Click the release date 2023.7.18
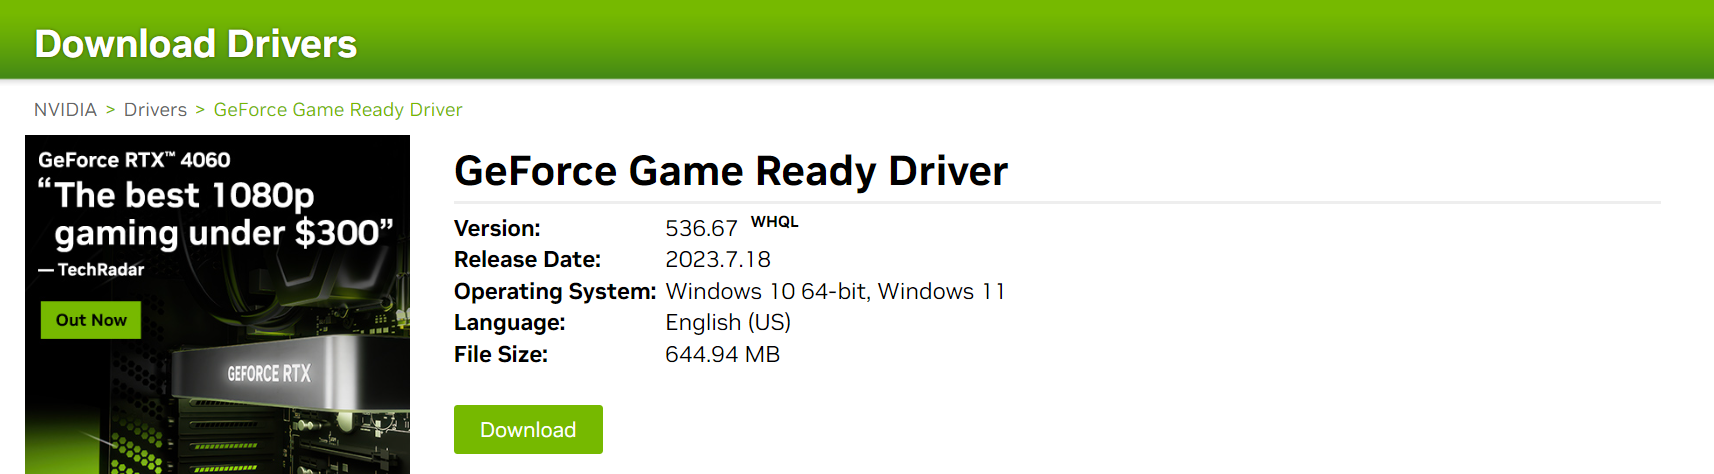 pos(717,260)
